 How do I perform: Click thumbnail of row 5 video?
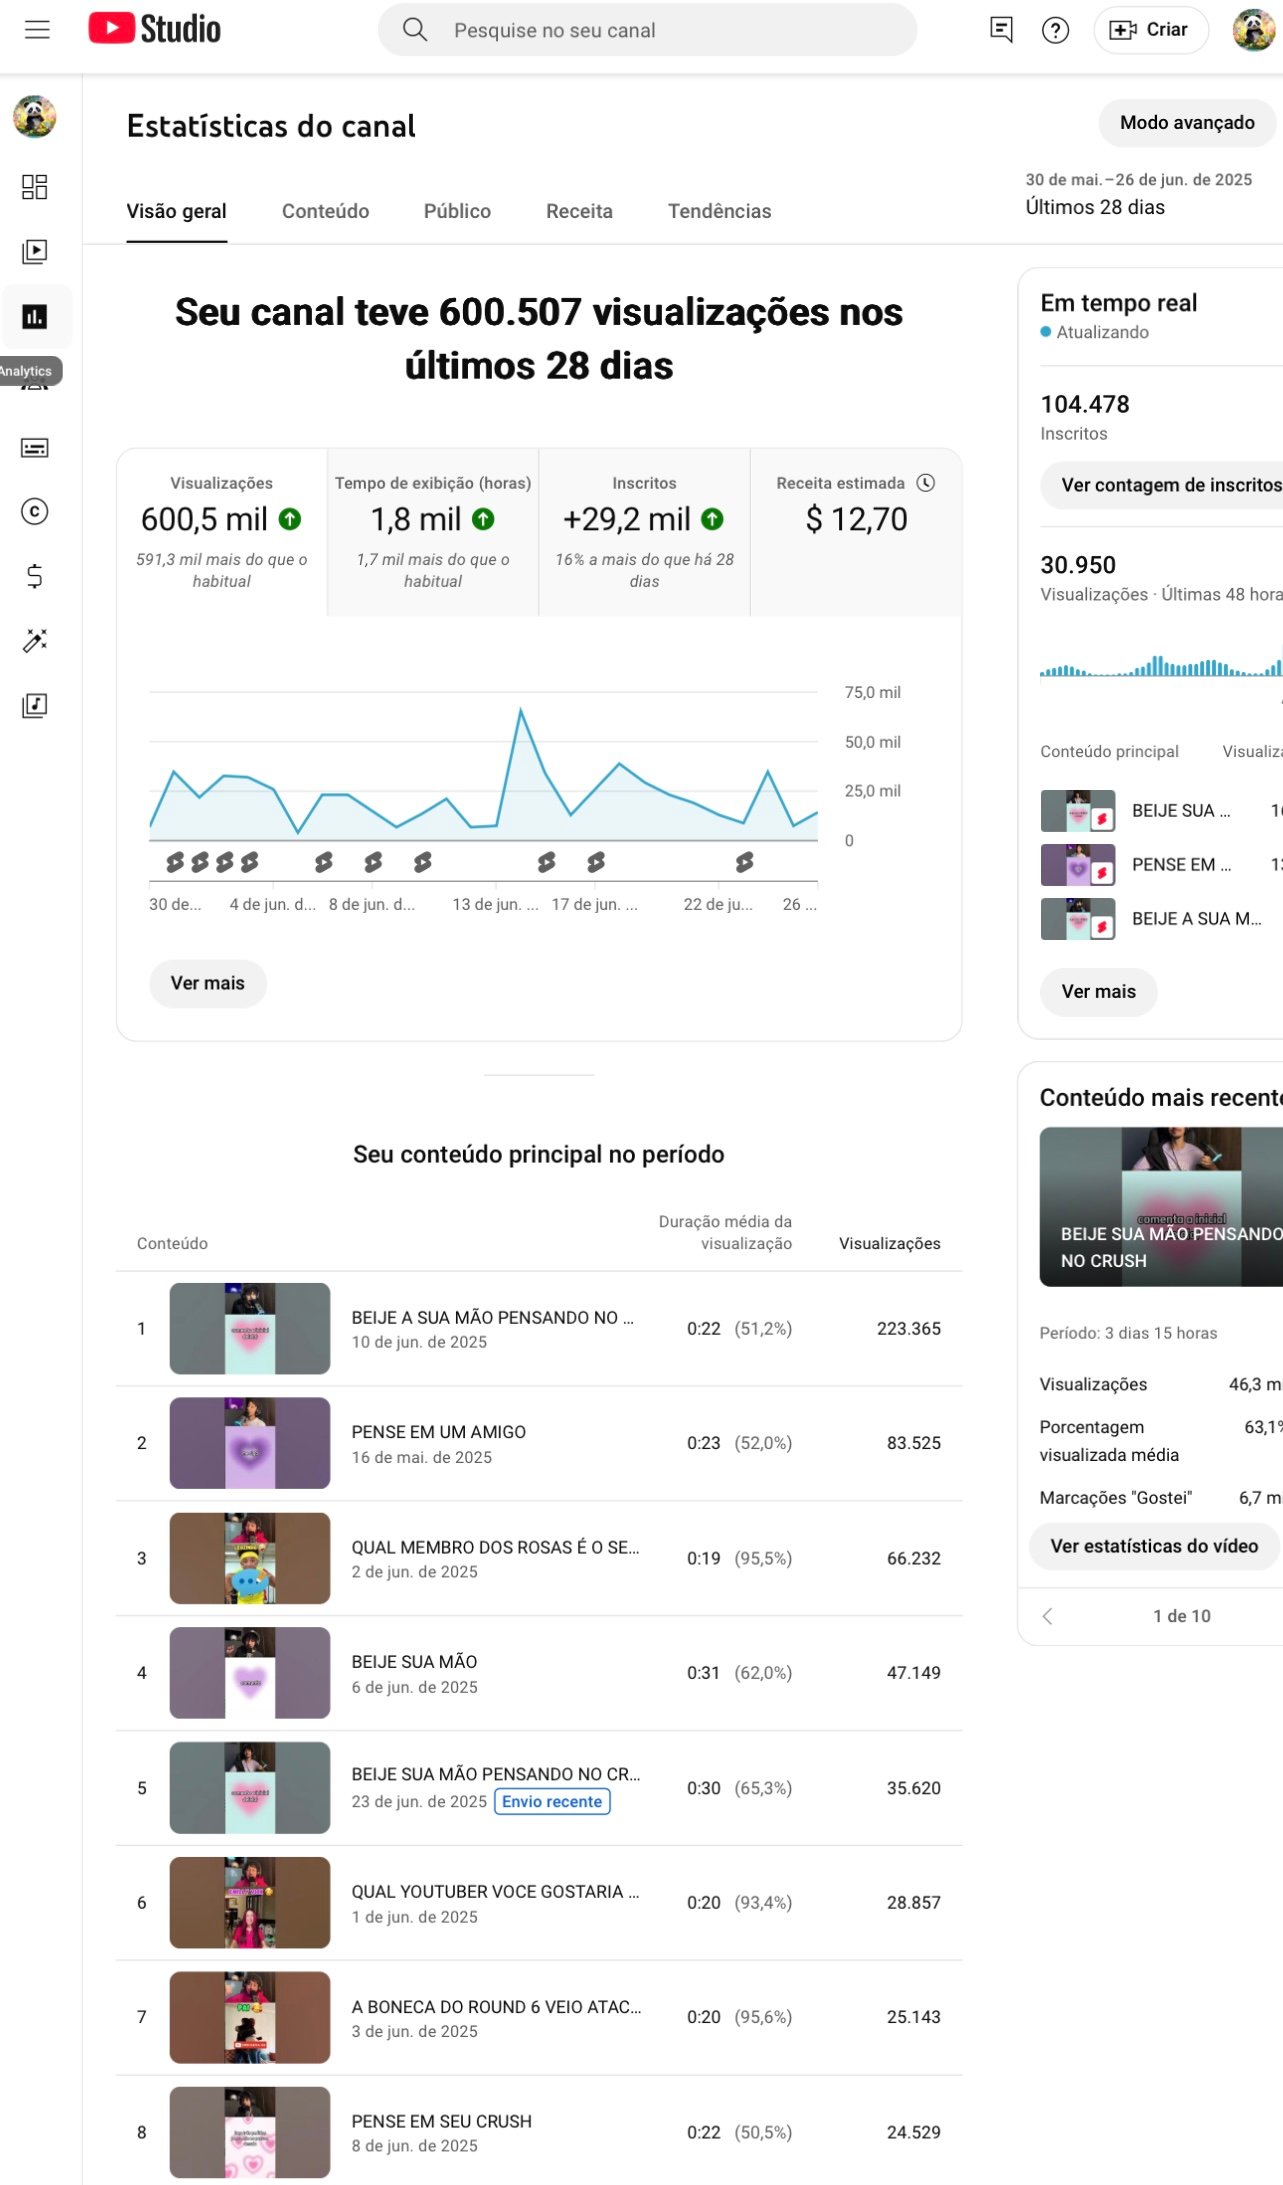[250, 1788]
